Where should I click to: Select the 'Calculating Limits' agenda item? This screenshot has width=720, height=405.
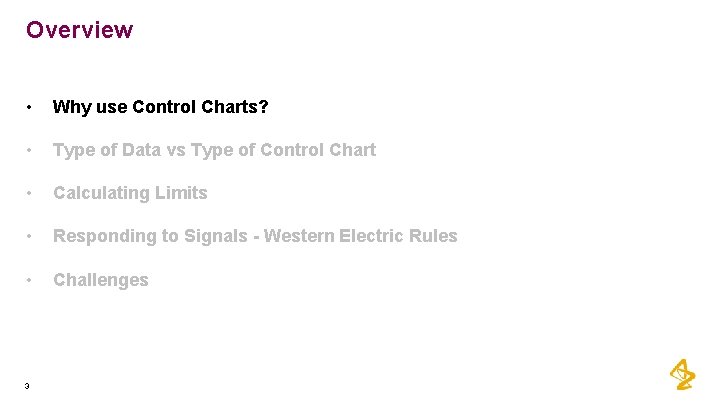(x=130, y=193)
